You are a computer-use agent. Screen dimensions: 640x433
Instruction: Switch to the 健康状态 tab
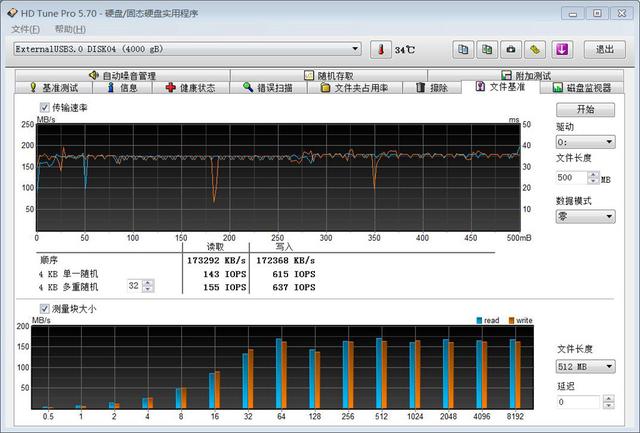coord(191,88)
